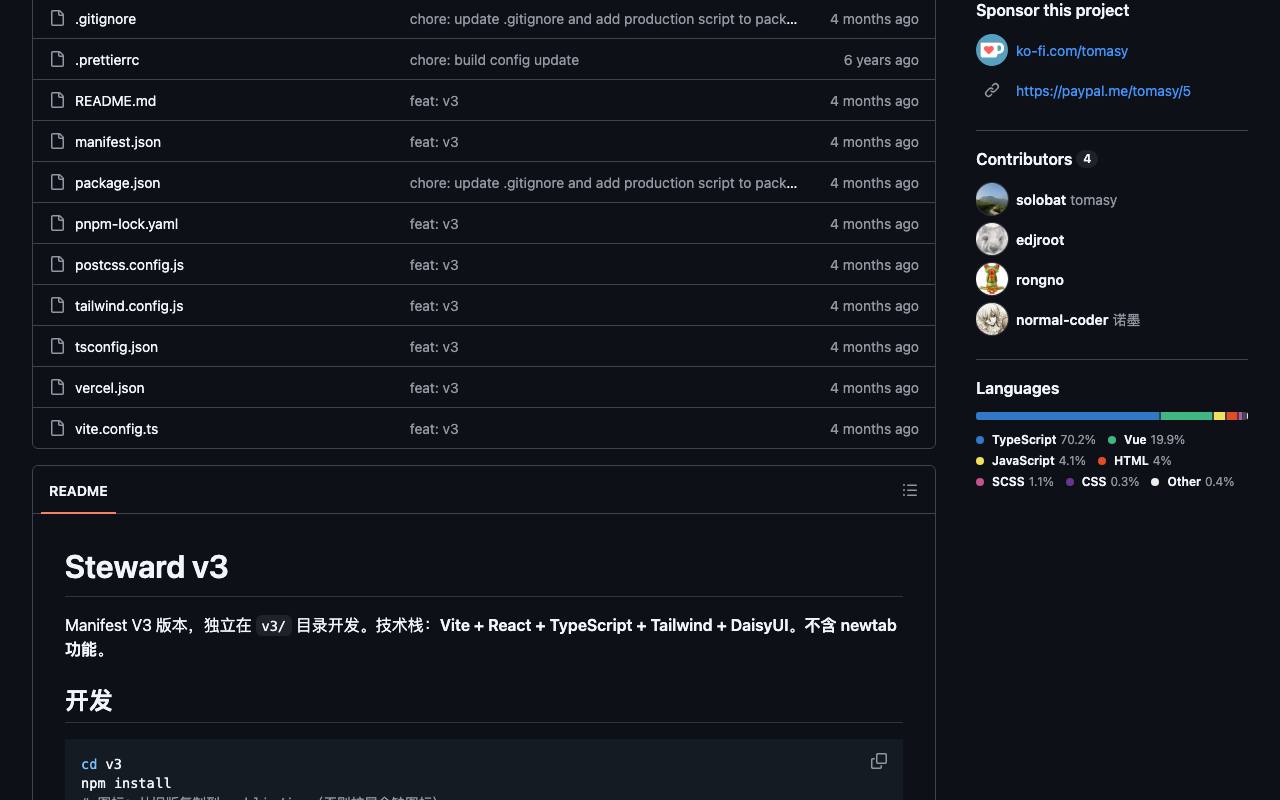The image size is (1280, 800).
Task: Open the README.md file
Action: (115, 101)
